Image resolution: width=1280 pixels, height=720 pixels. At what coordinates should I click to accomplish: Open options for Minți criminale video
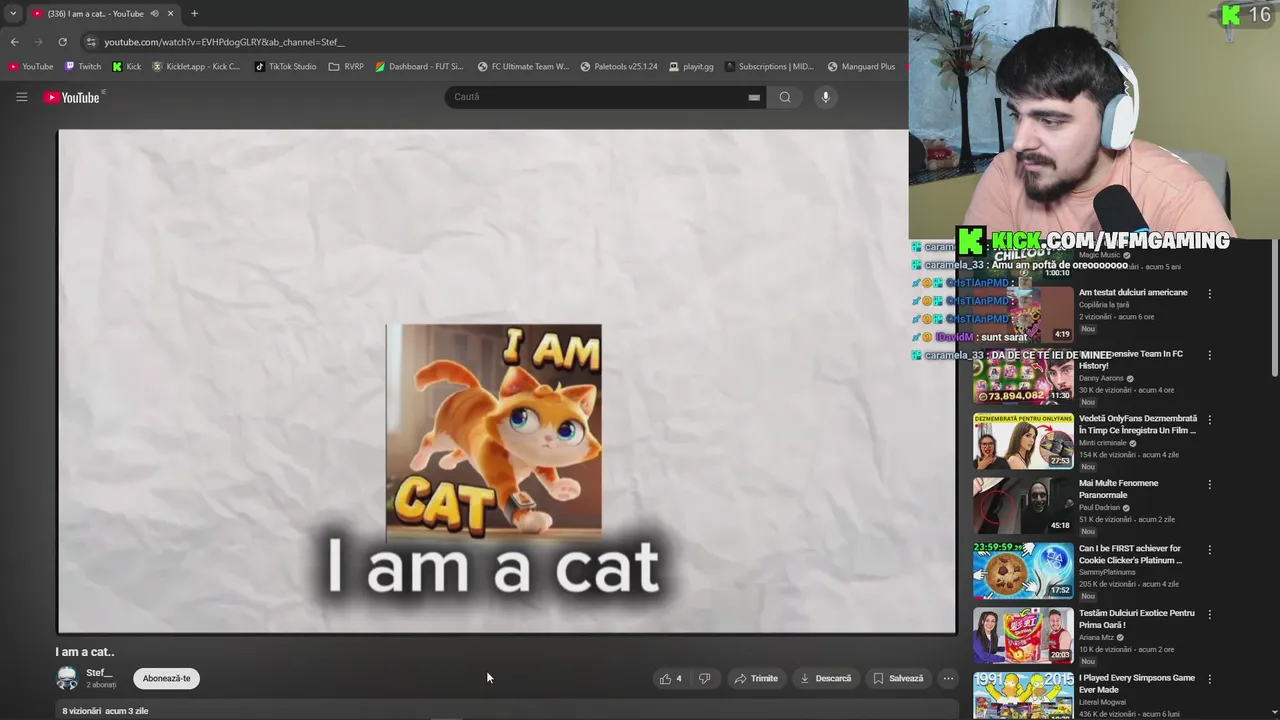[x=1209, y=420]
